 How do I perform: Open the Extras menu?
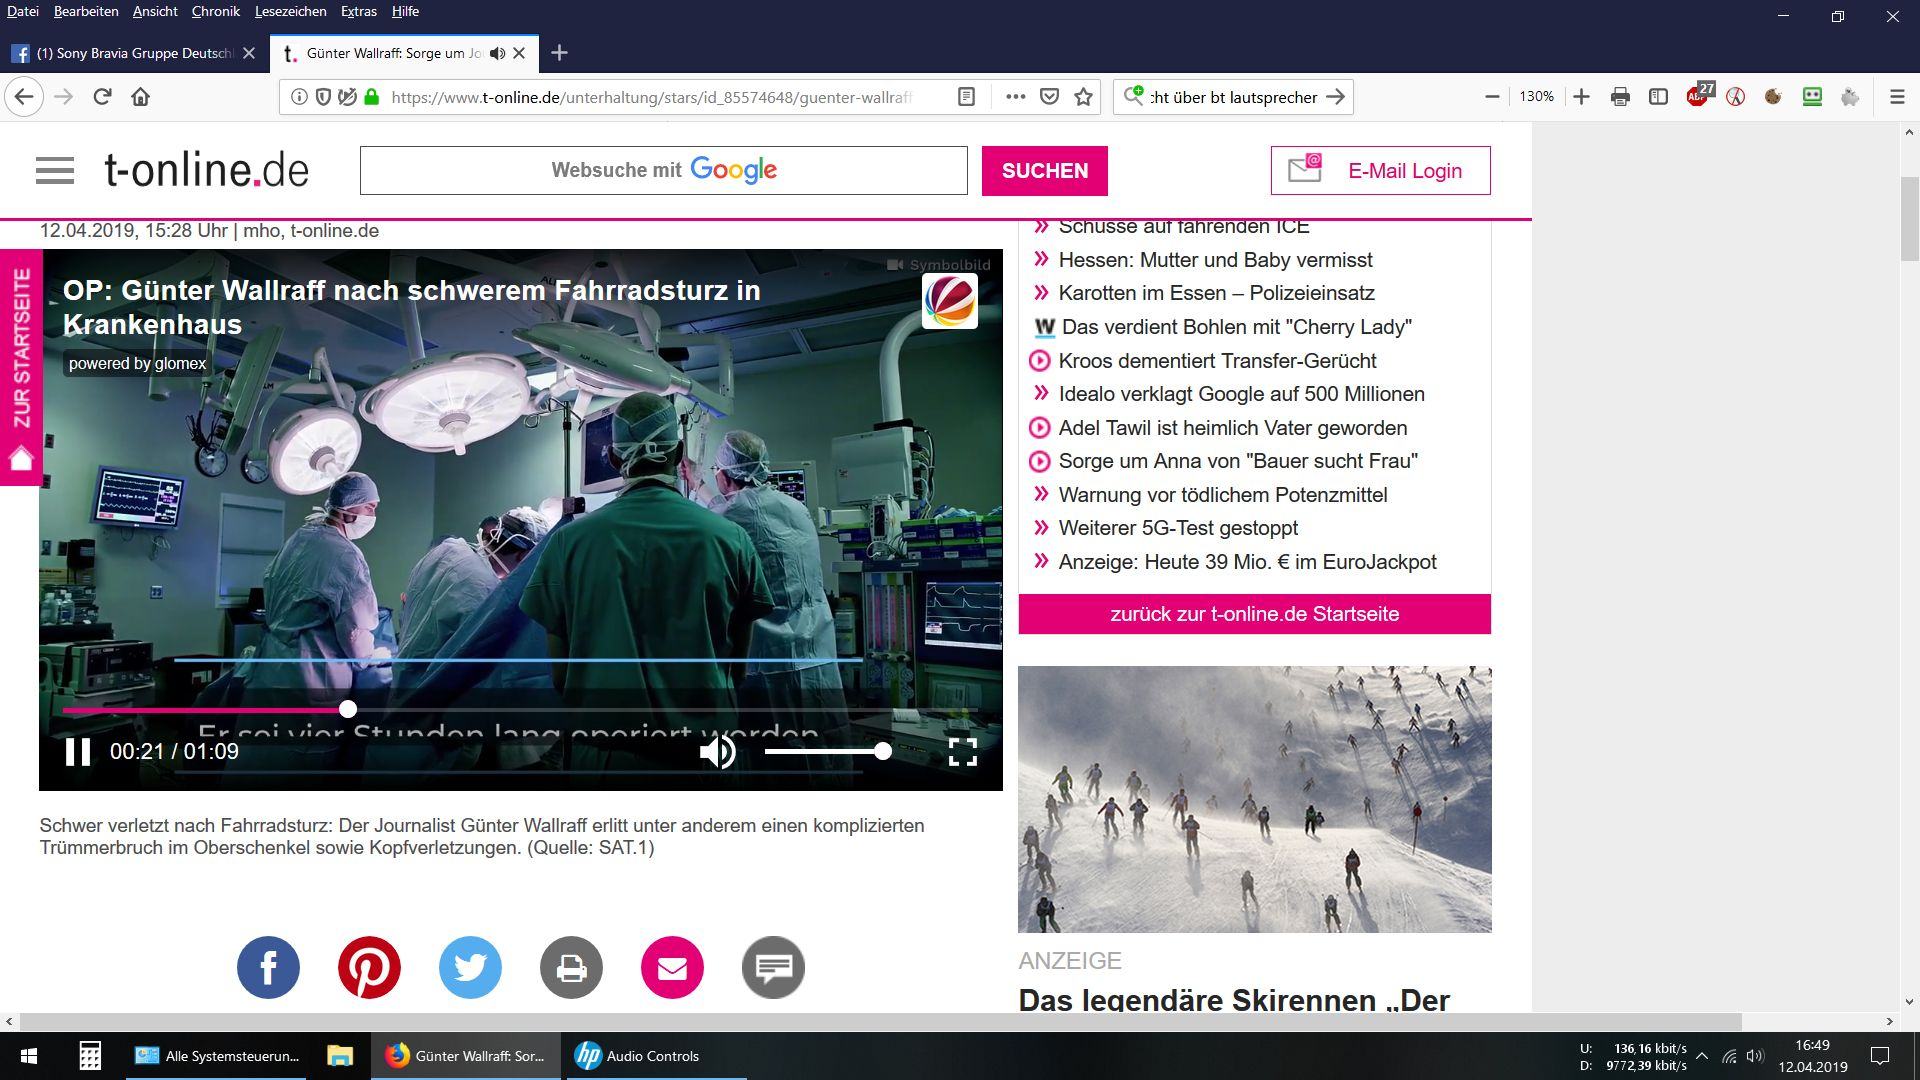tap(358, 11)
